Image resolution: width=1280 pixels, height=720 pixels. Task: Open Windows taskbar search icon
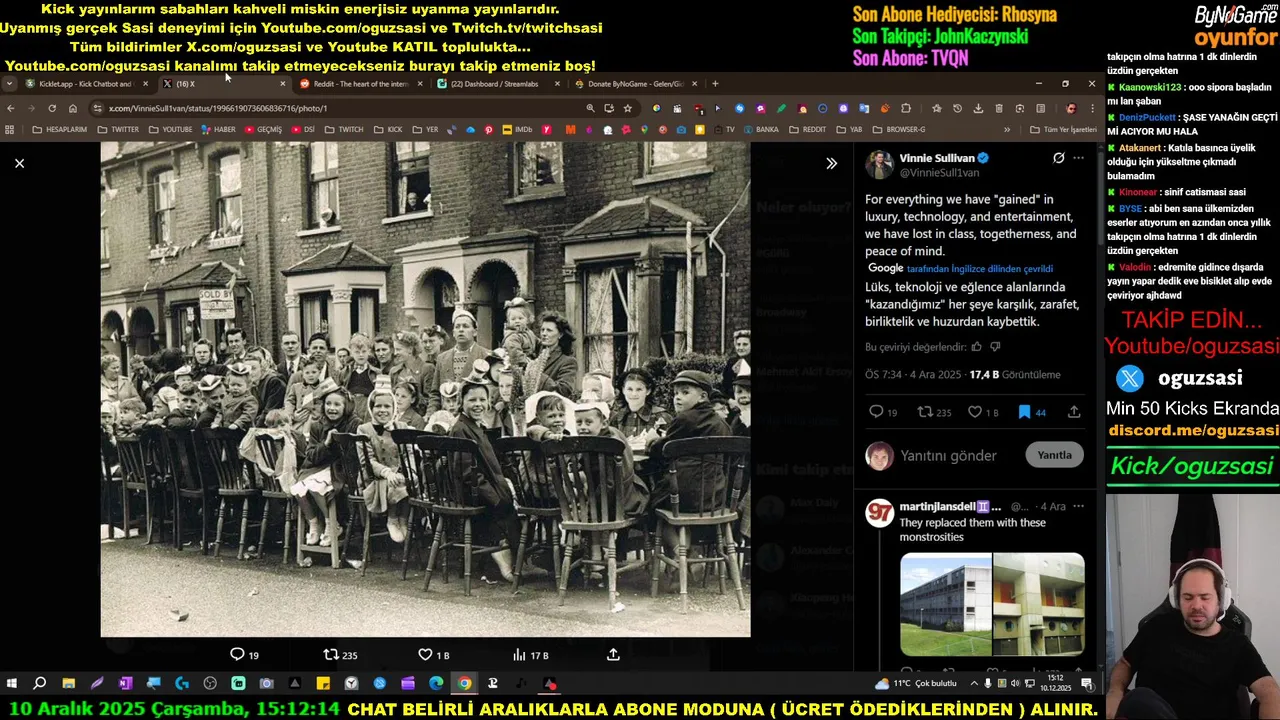pyautogui.click(x=40, y=684)
